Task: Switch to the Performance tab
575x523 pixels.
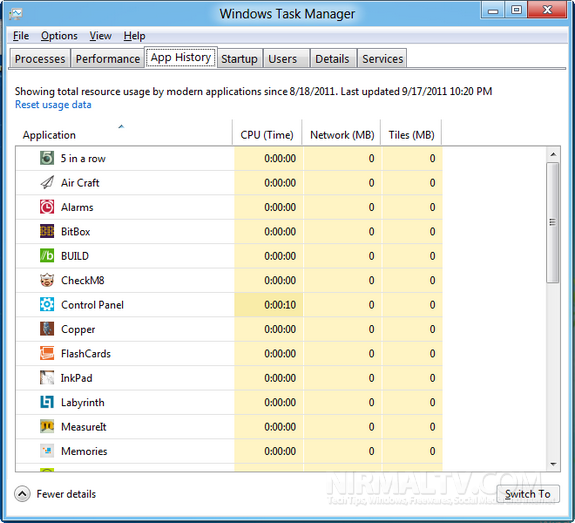Action: 108,59
